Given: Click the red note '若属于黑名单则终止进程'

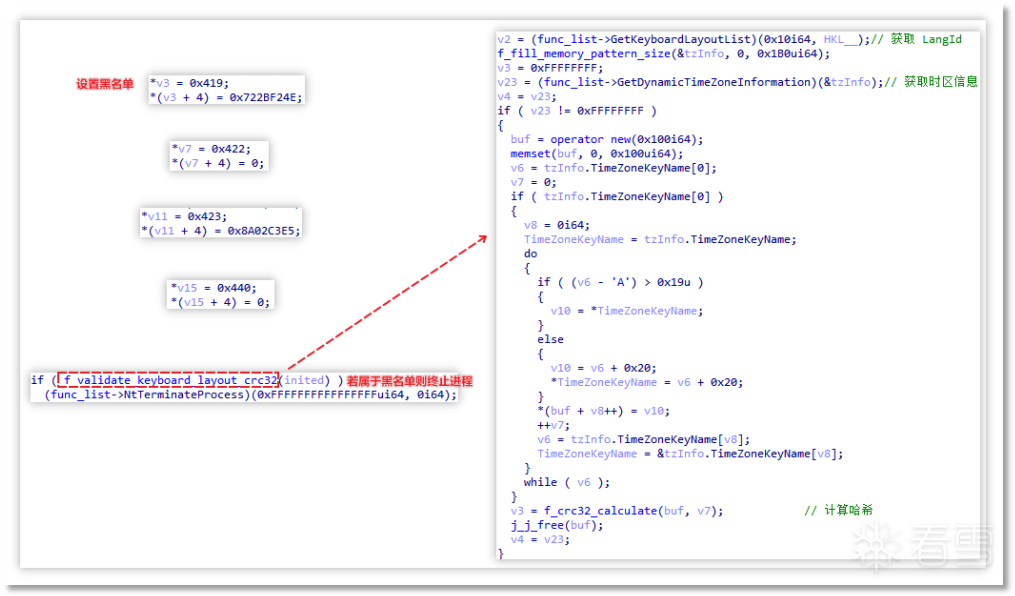Looking at the screenshot, I should [409, 381].
